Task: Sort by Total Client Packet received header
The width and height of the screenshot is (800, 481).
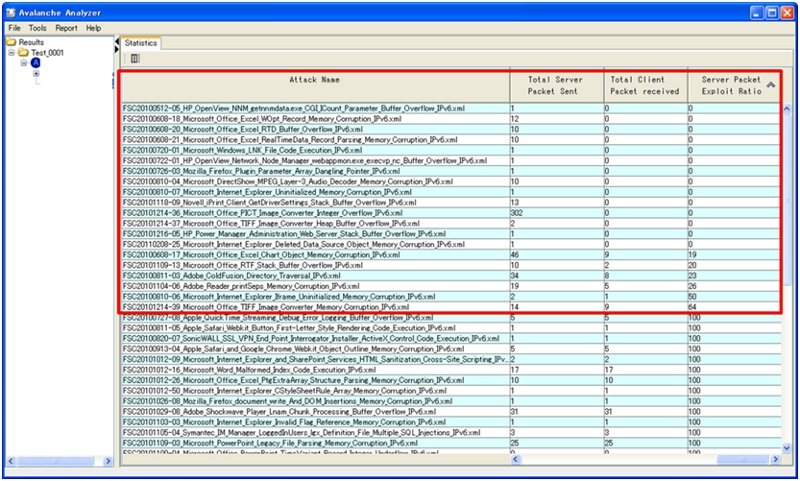Action: click(645, 86)
